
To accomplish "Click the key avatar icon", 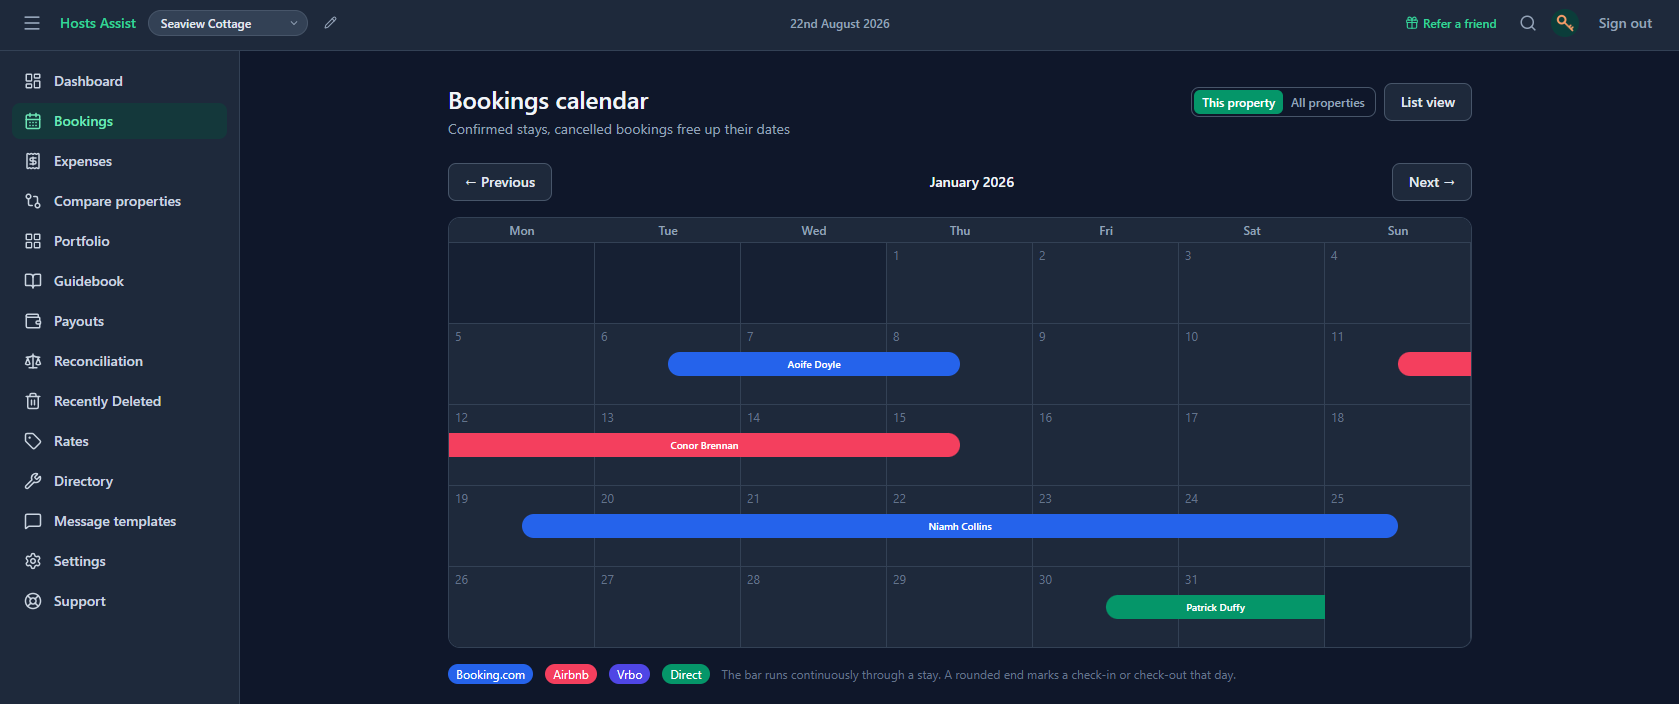I will 1565,23.
